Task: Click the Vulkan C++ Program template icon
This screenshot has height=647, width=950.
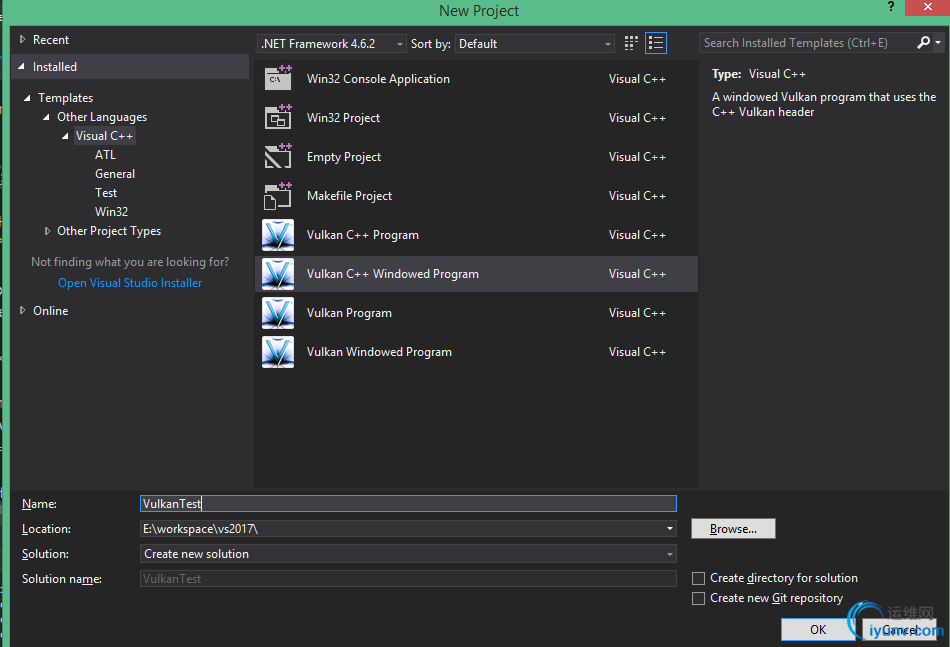Action: click(278, 235)
